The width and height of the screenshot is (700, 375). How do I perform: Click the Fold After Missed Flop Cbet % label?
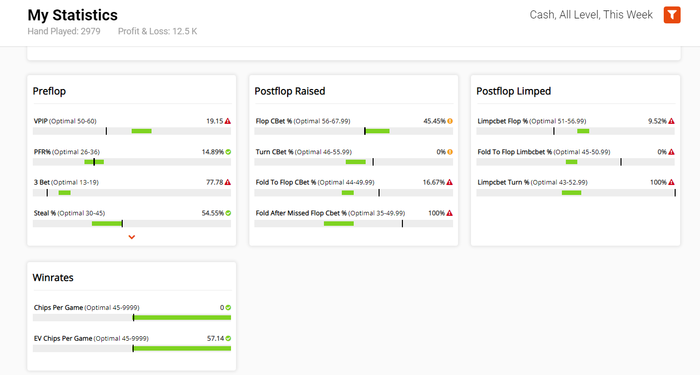click(301, 213)
